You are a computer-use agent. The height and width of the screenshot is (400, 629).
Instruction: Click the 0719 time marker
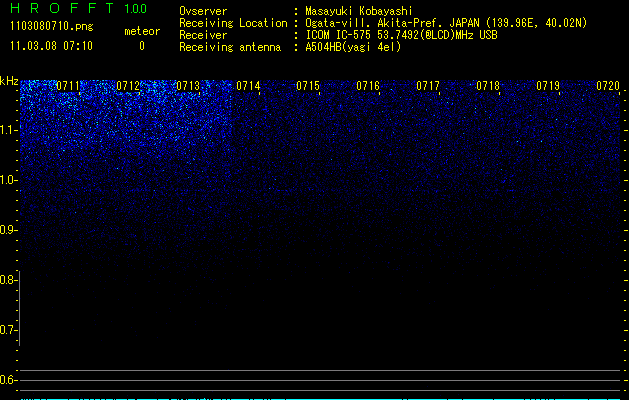548,86
